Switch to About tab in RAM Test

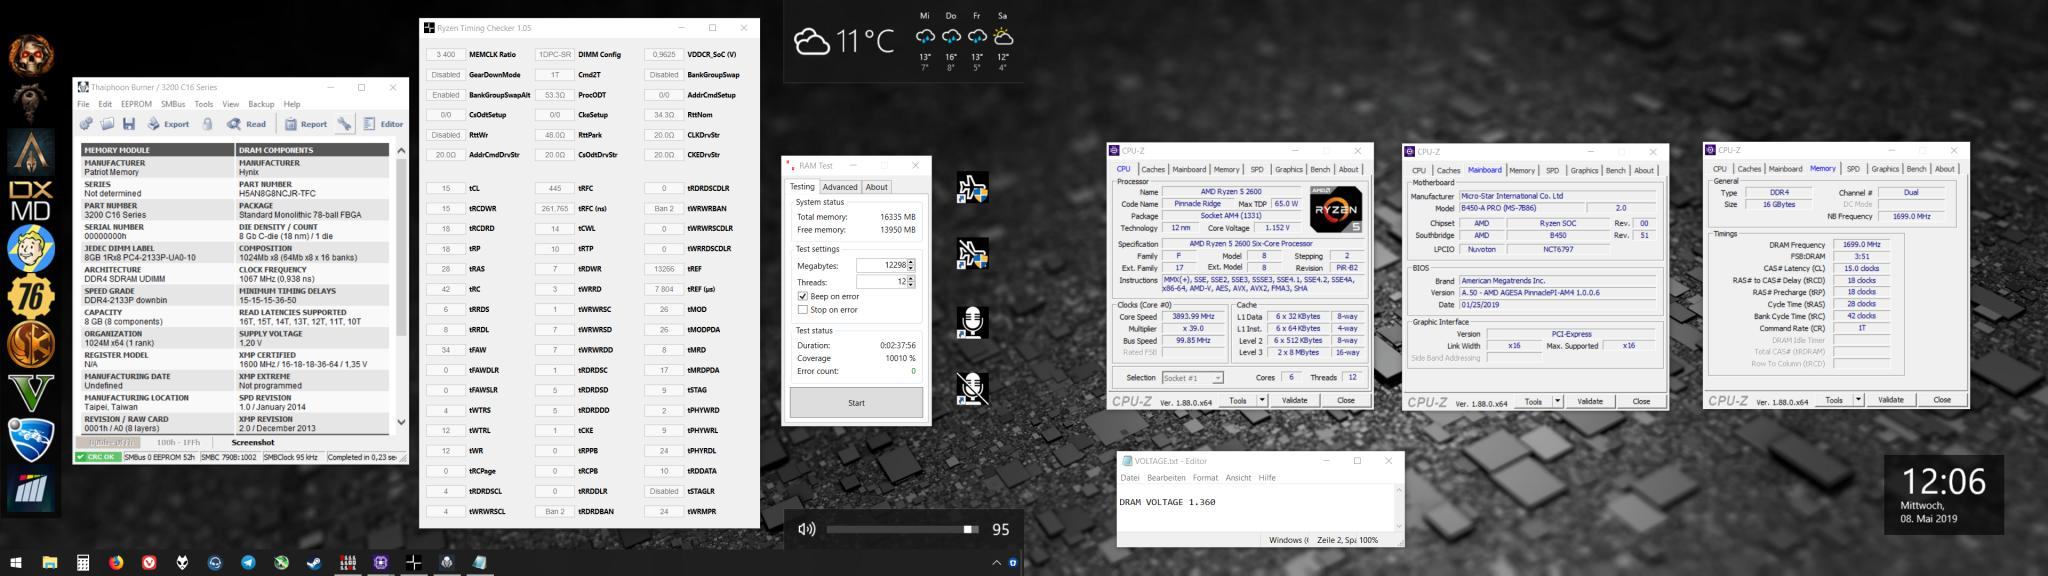[877, 187]
